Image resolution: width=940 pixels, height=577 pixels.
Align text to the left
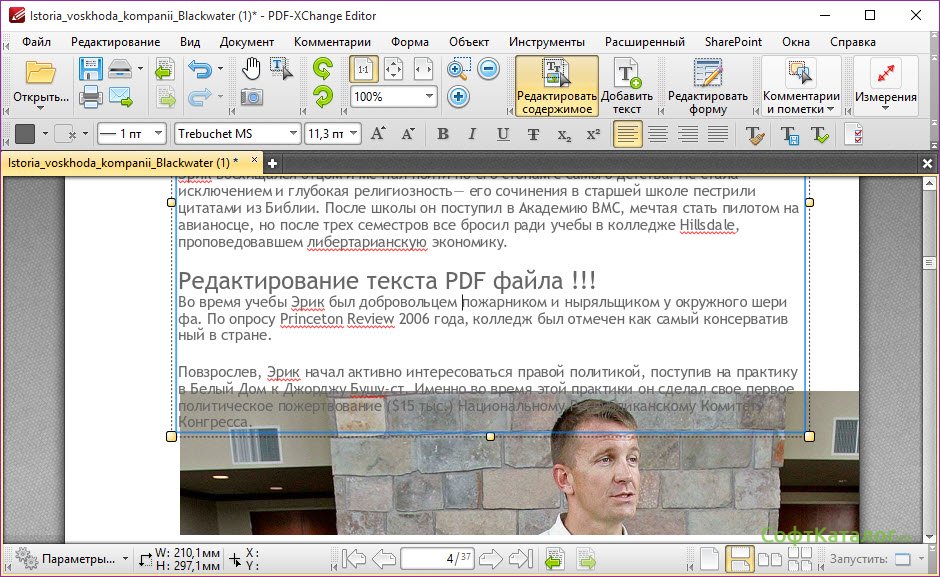click(627, 134)
